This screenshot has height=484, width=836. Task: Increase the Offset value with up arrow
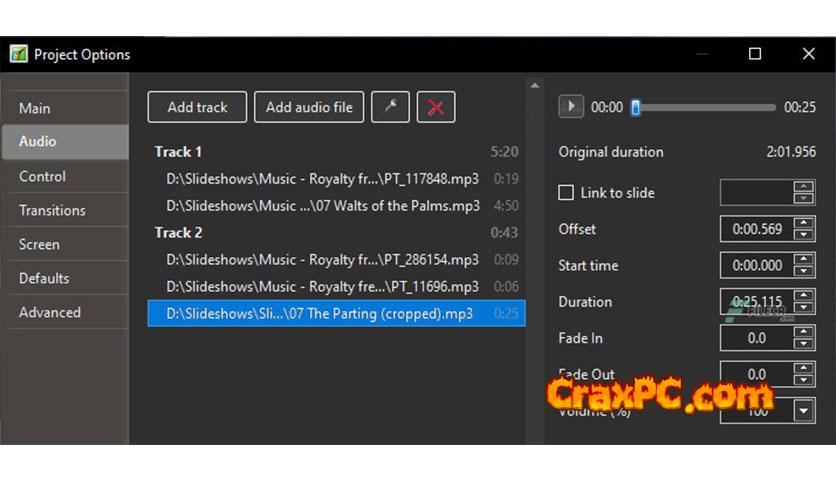click(803, 223)
